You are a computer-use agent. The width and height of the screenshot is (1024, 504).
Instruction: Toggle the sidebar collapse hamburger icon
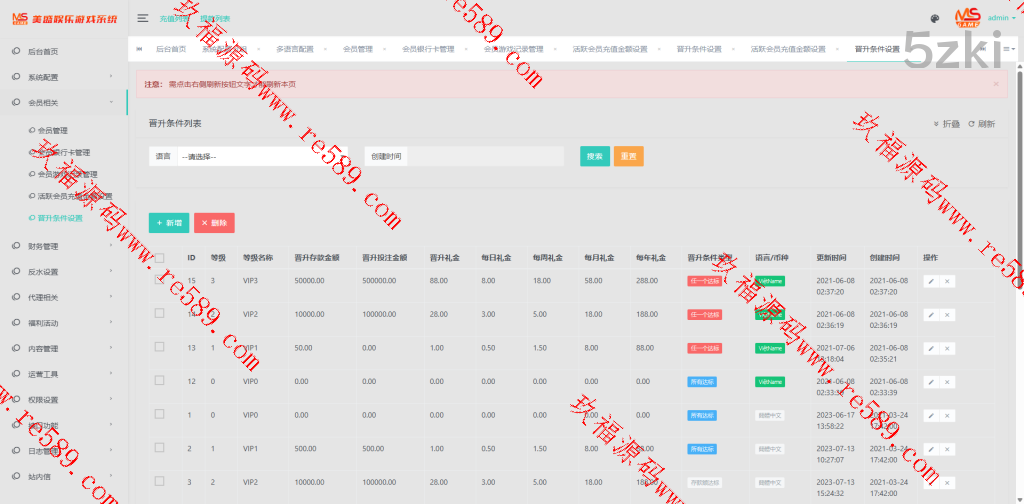click(143, 18)
